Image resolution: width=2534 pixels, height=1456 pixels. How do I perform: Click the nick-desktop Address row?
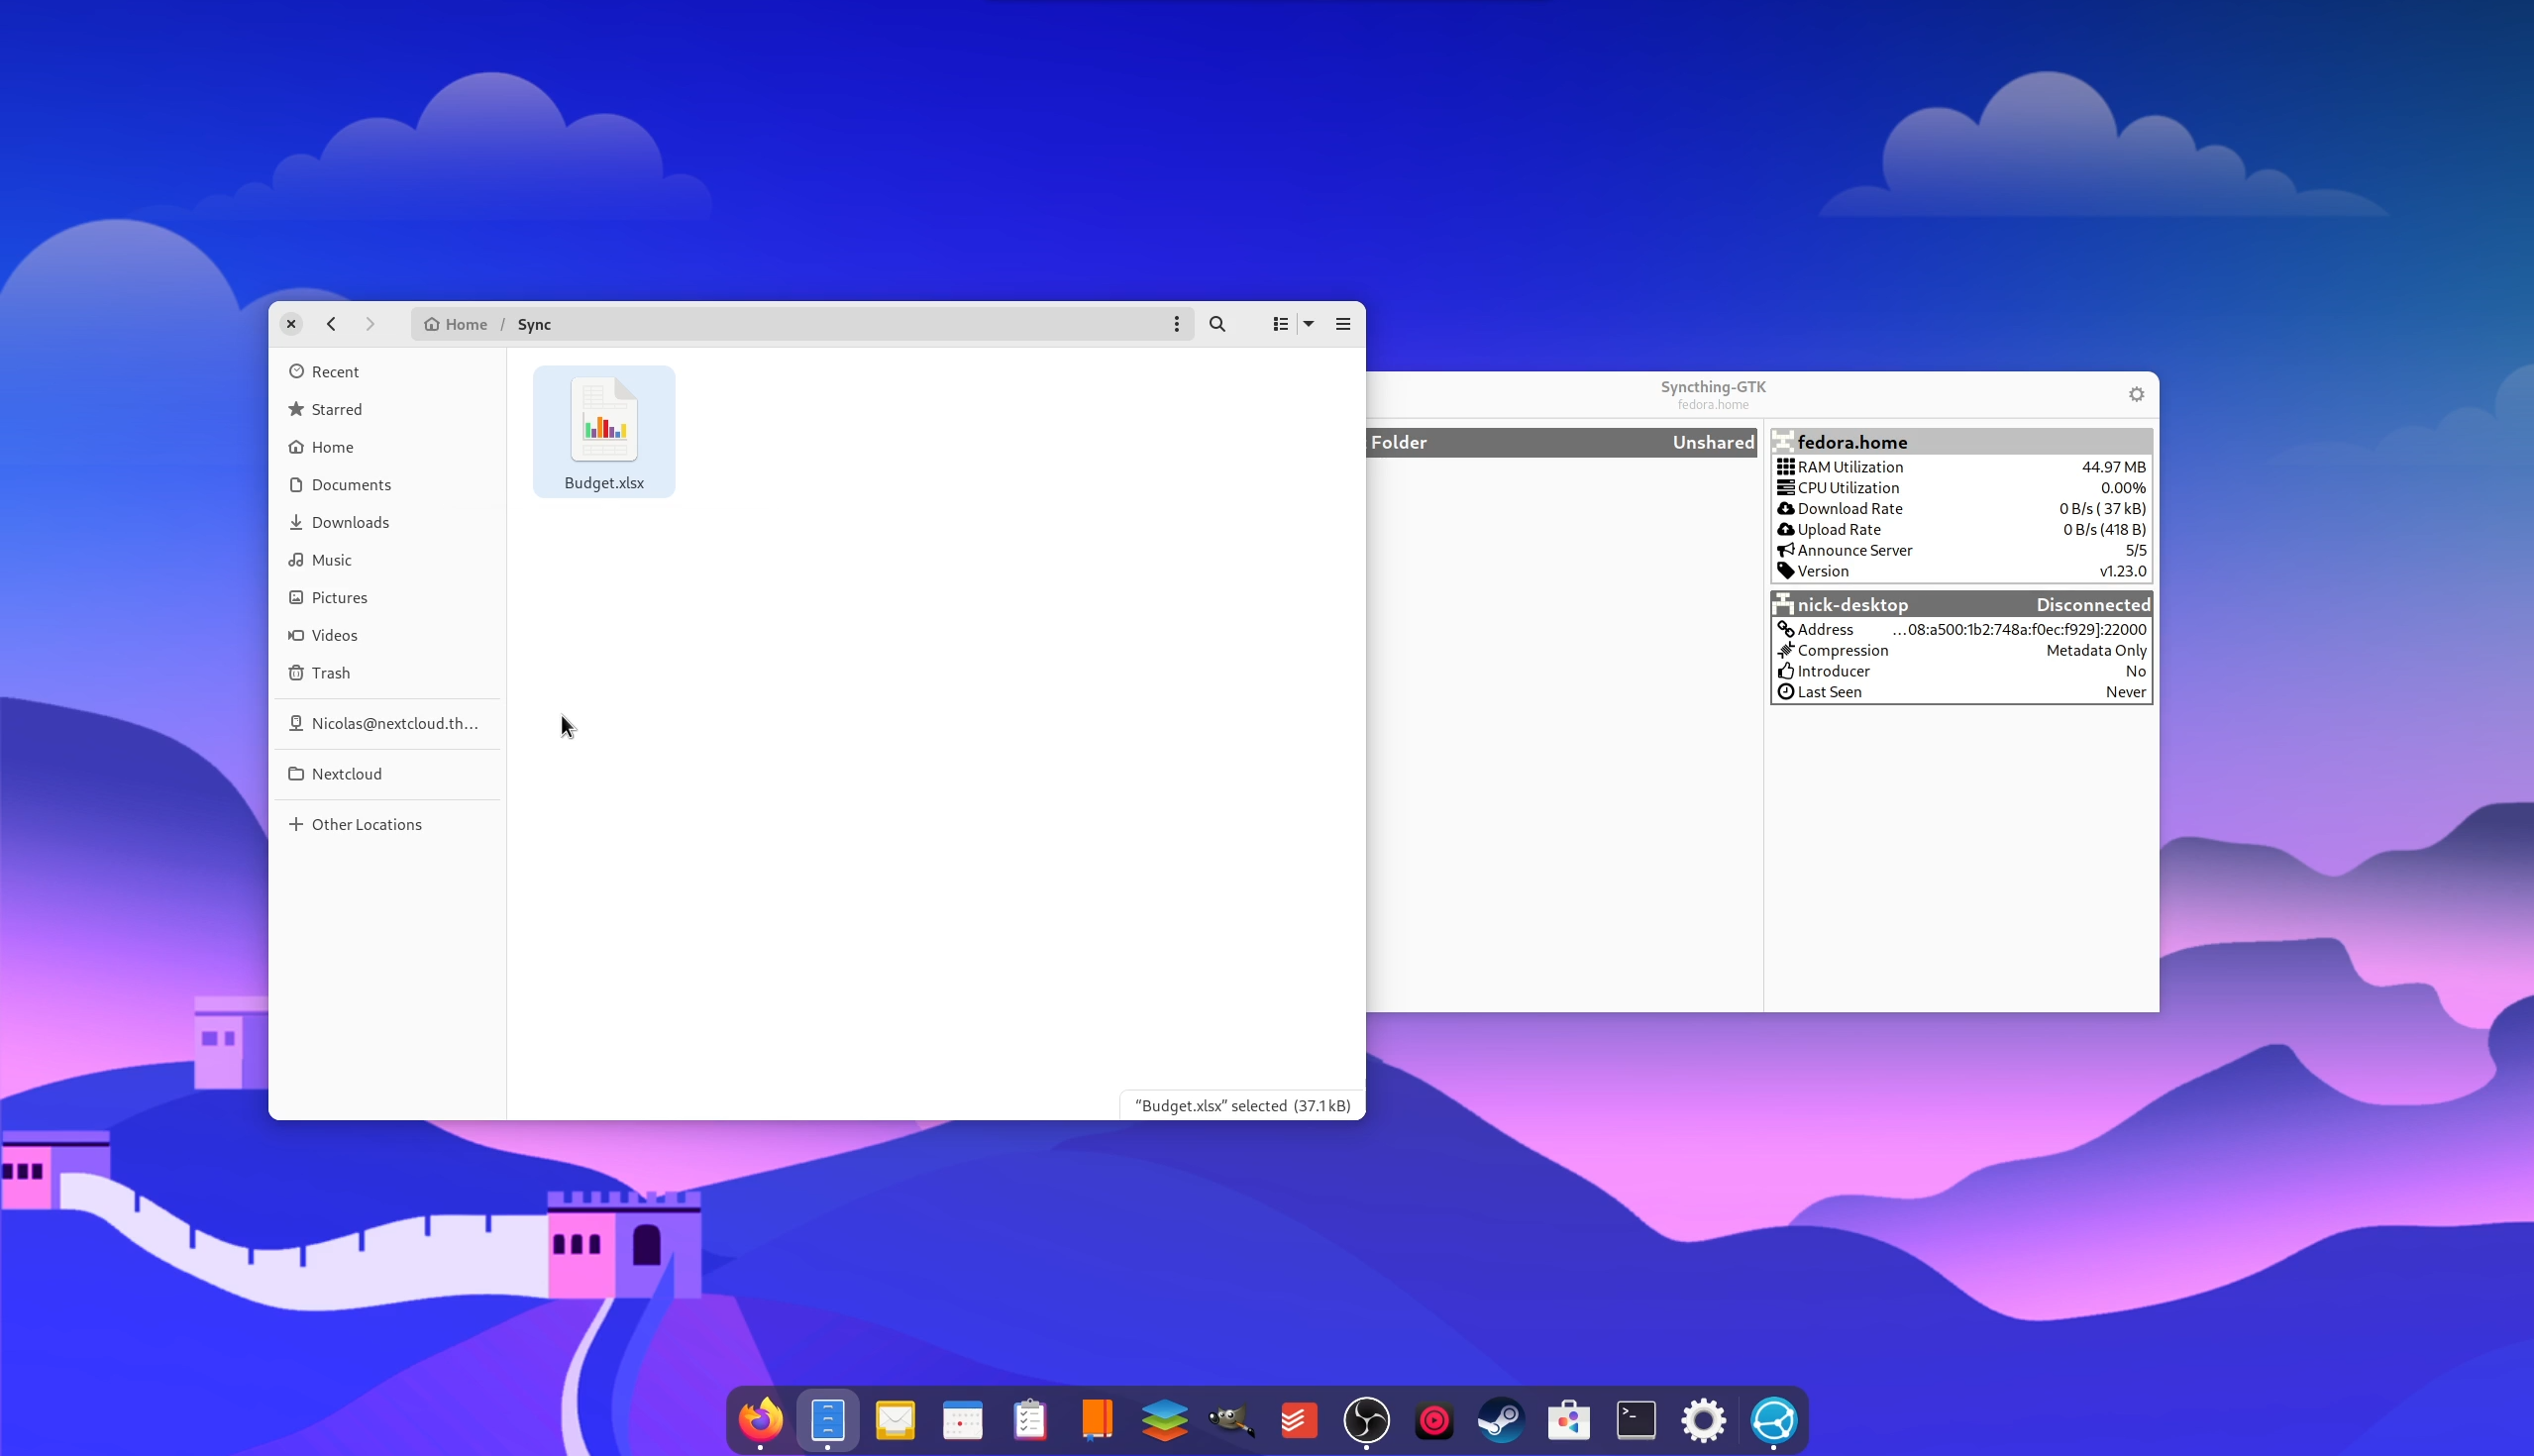1961,630
